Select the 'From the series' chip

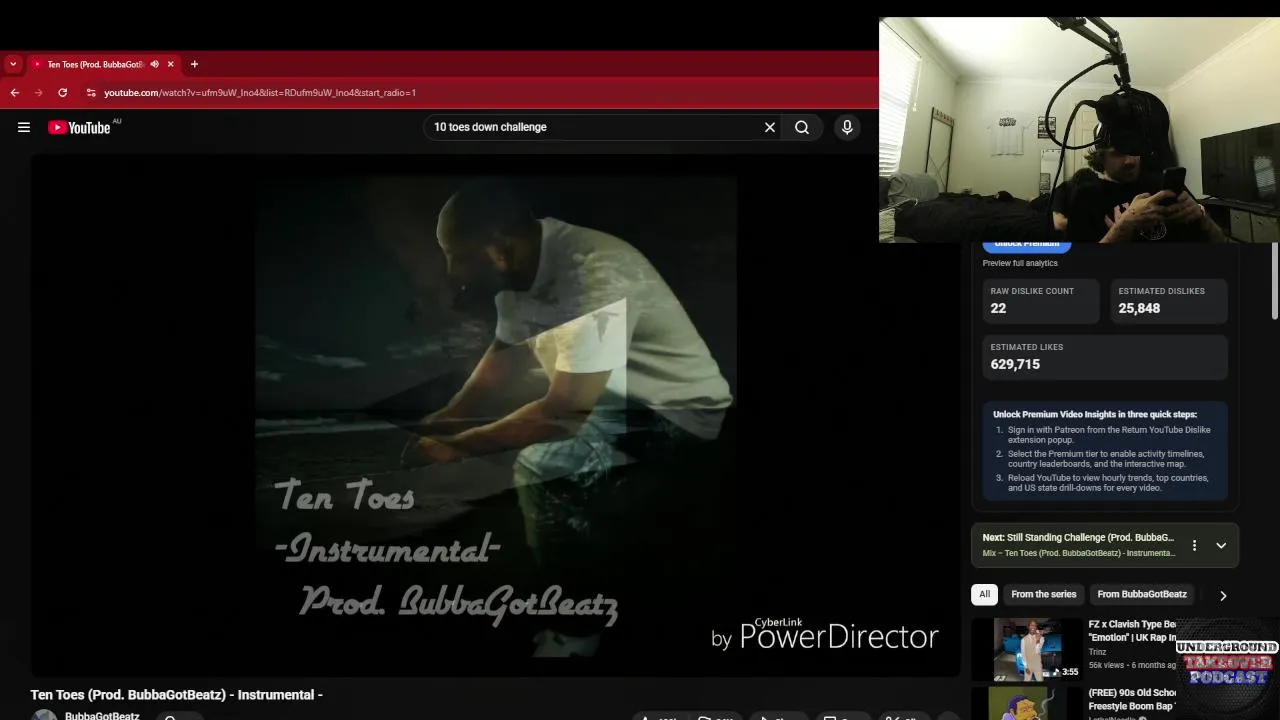(x=1044, y=594)
